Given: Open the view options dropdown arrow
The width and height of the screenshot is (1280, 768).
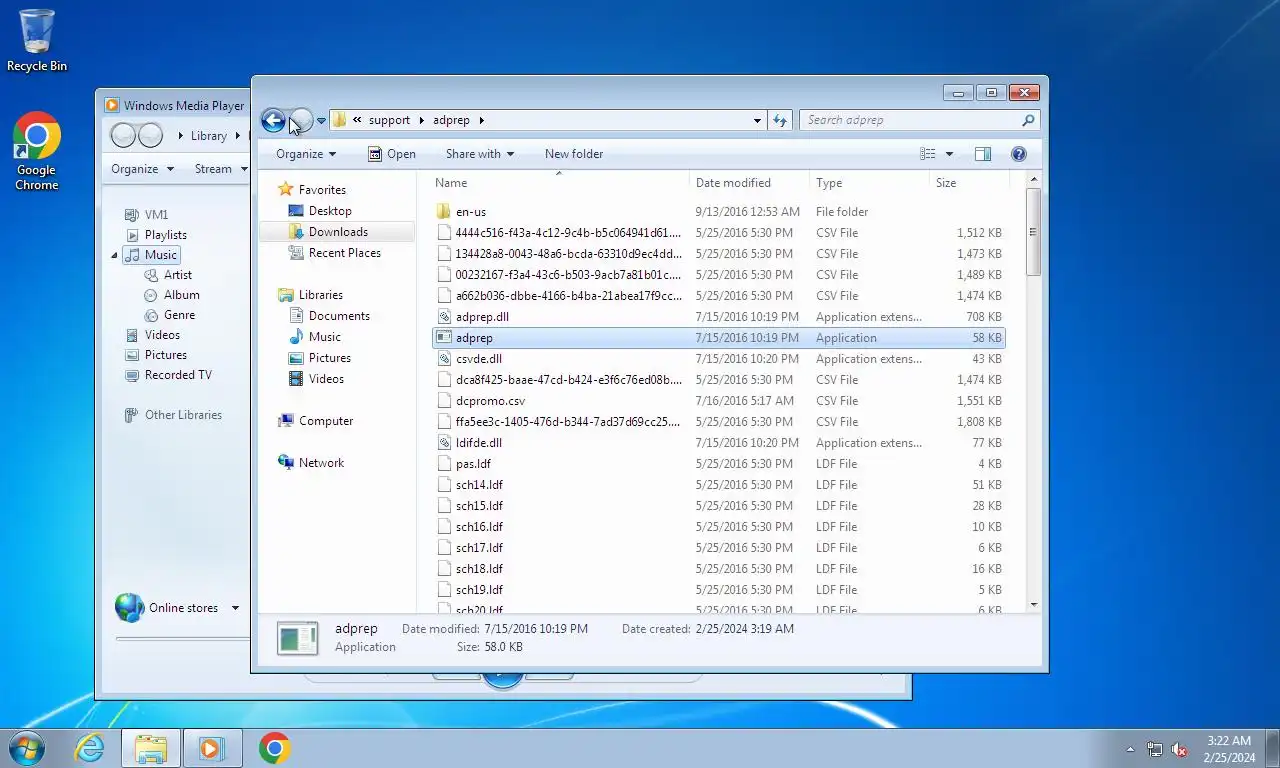Looking at the screenshot, I should tap(949, 154).
